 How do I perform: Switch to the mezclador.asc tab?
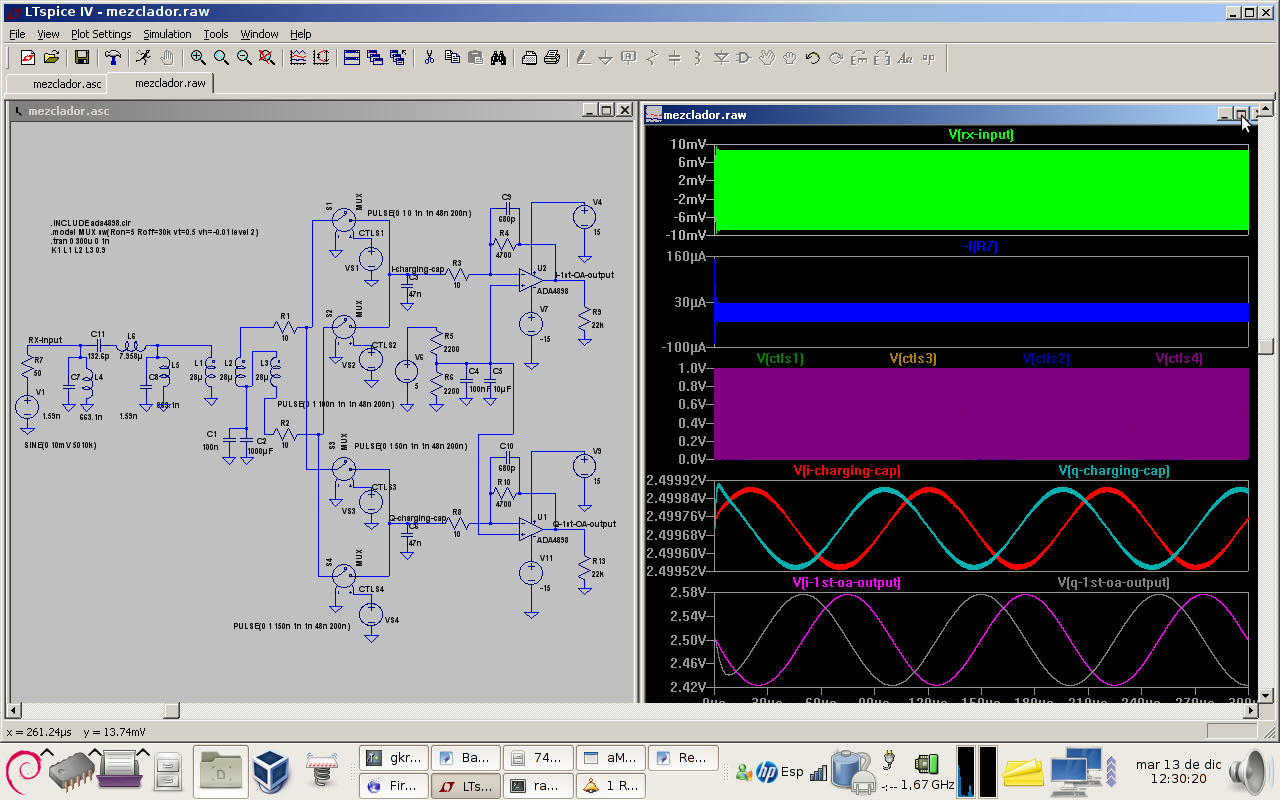[x=67, y=84]
